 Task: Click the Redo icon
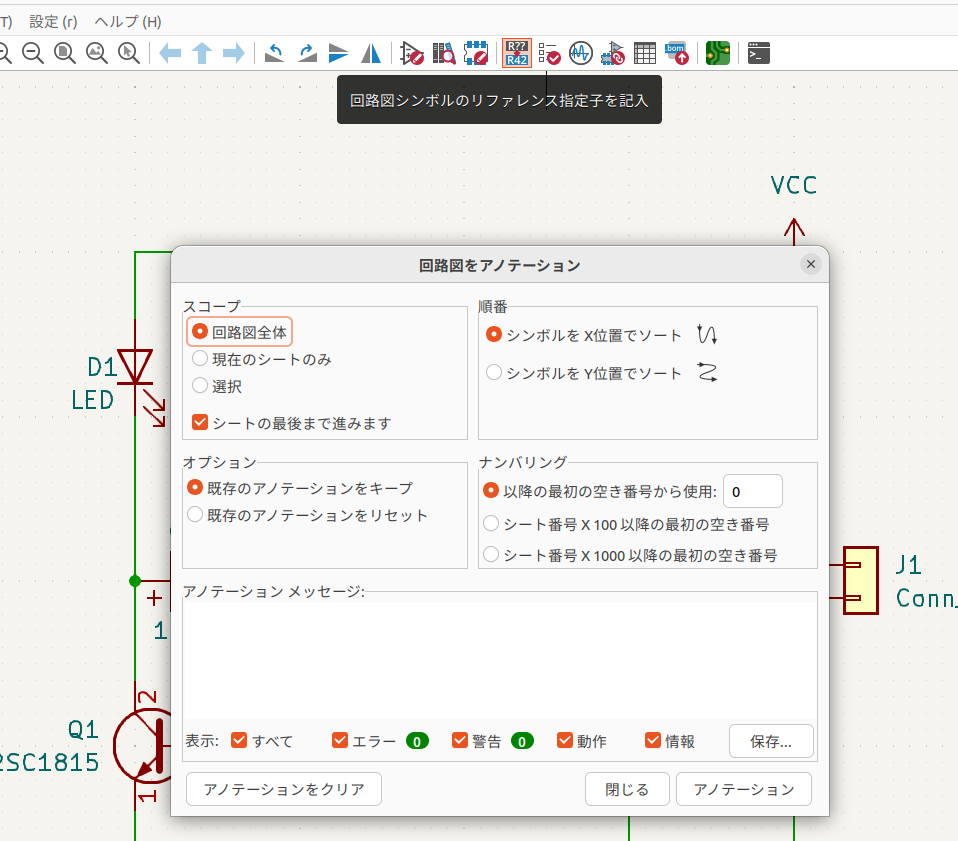click(x=306, y=53)
